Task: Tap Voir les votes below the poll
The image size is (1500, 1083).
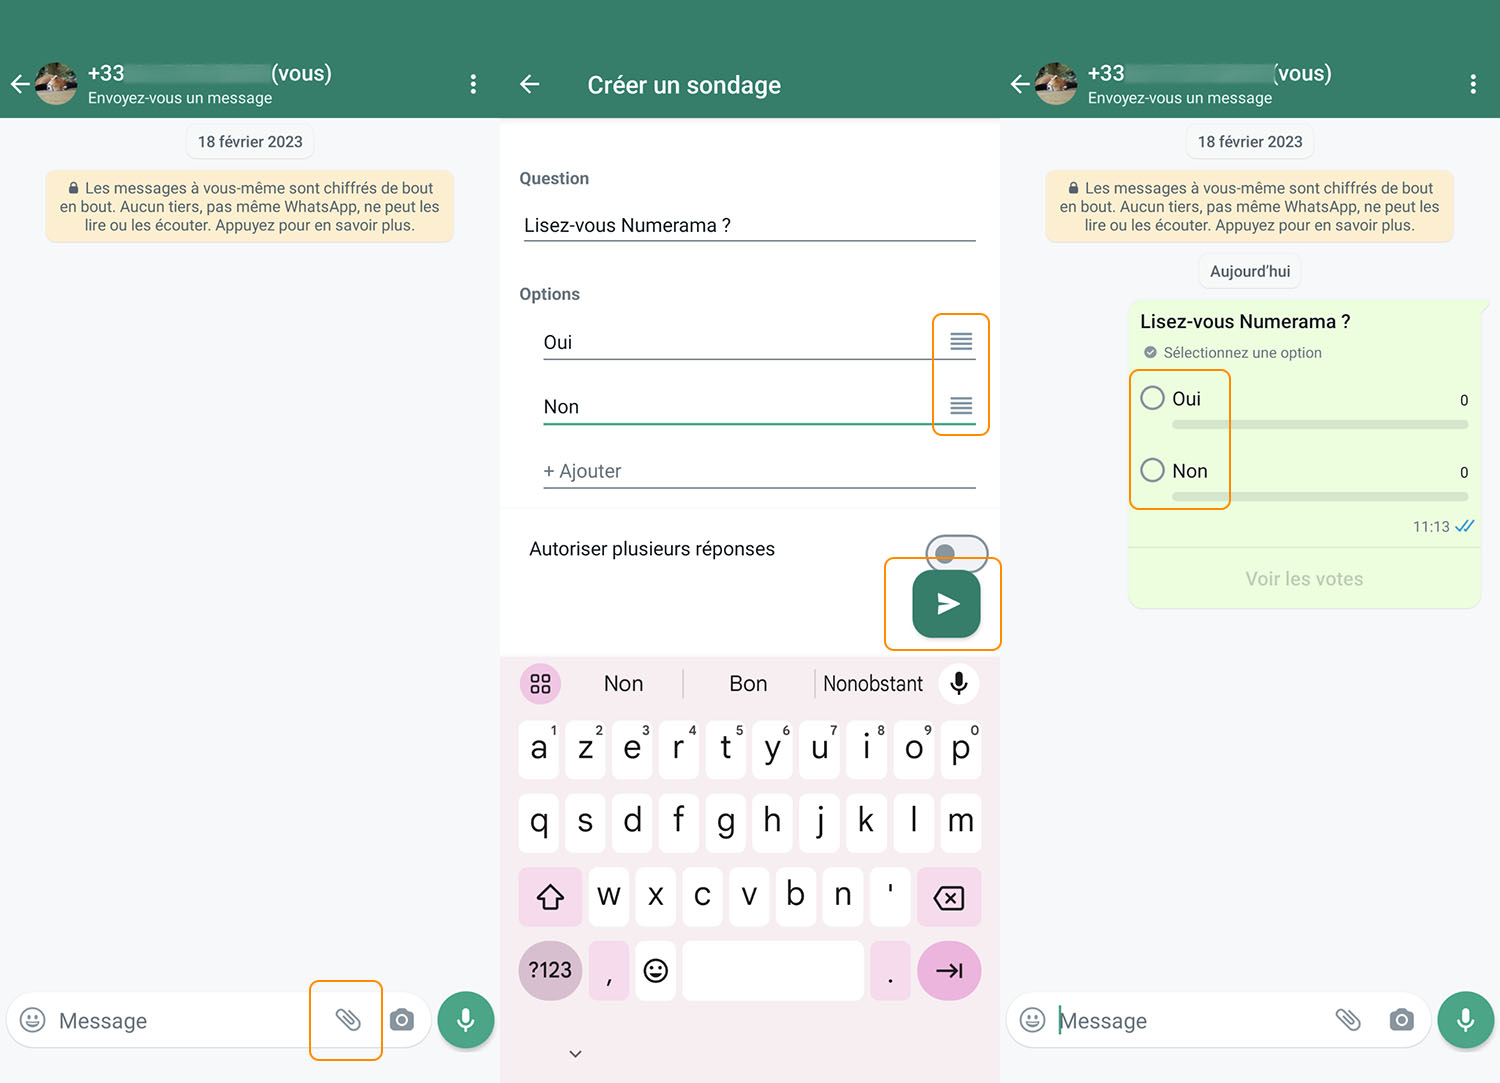Action: click(1303, 578)
